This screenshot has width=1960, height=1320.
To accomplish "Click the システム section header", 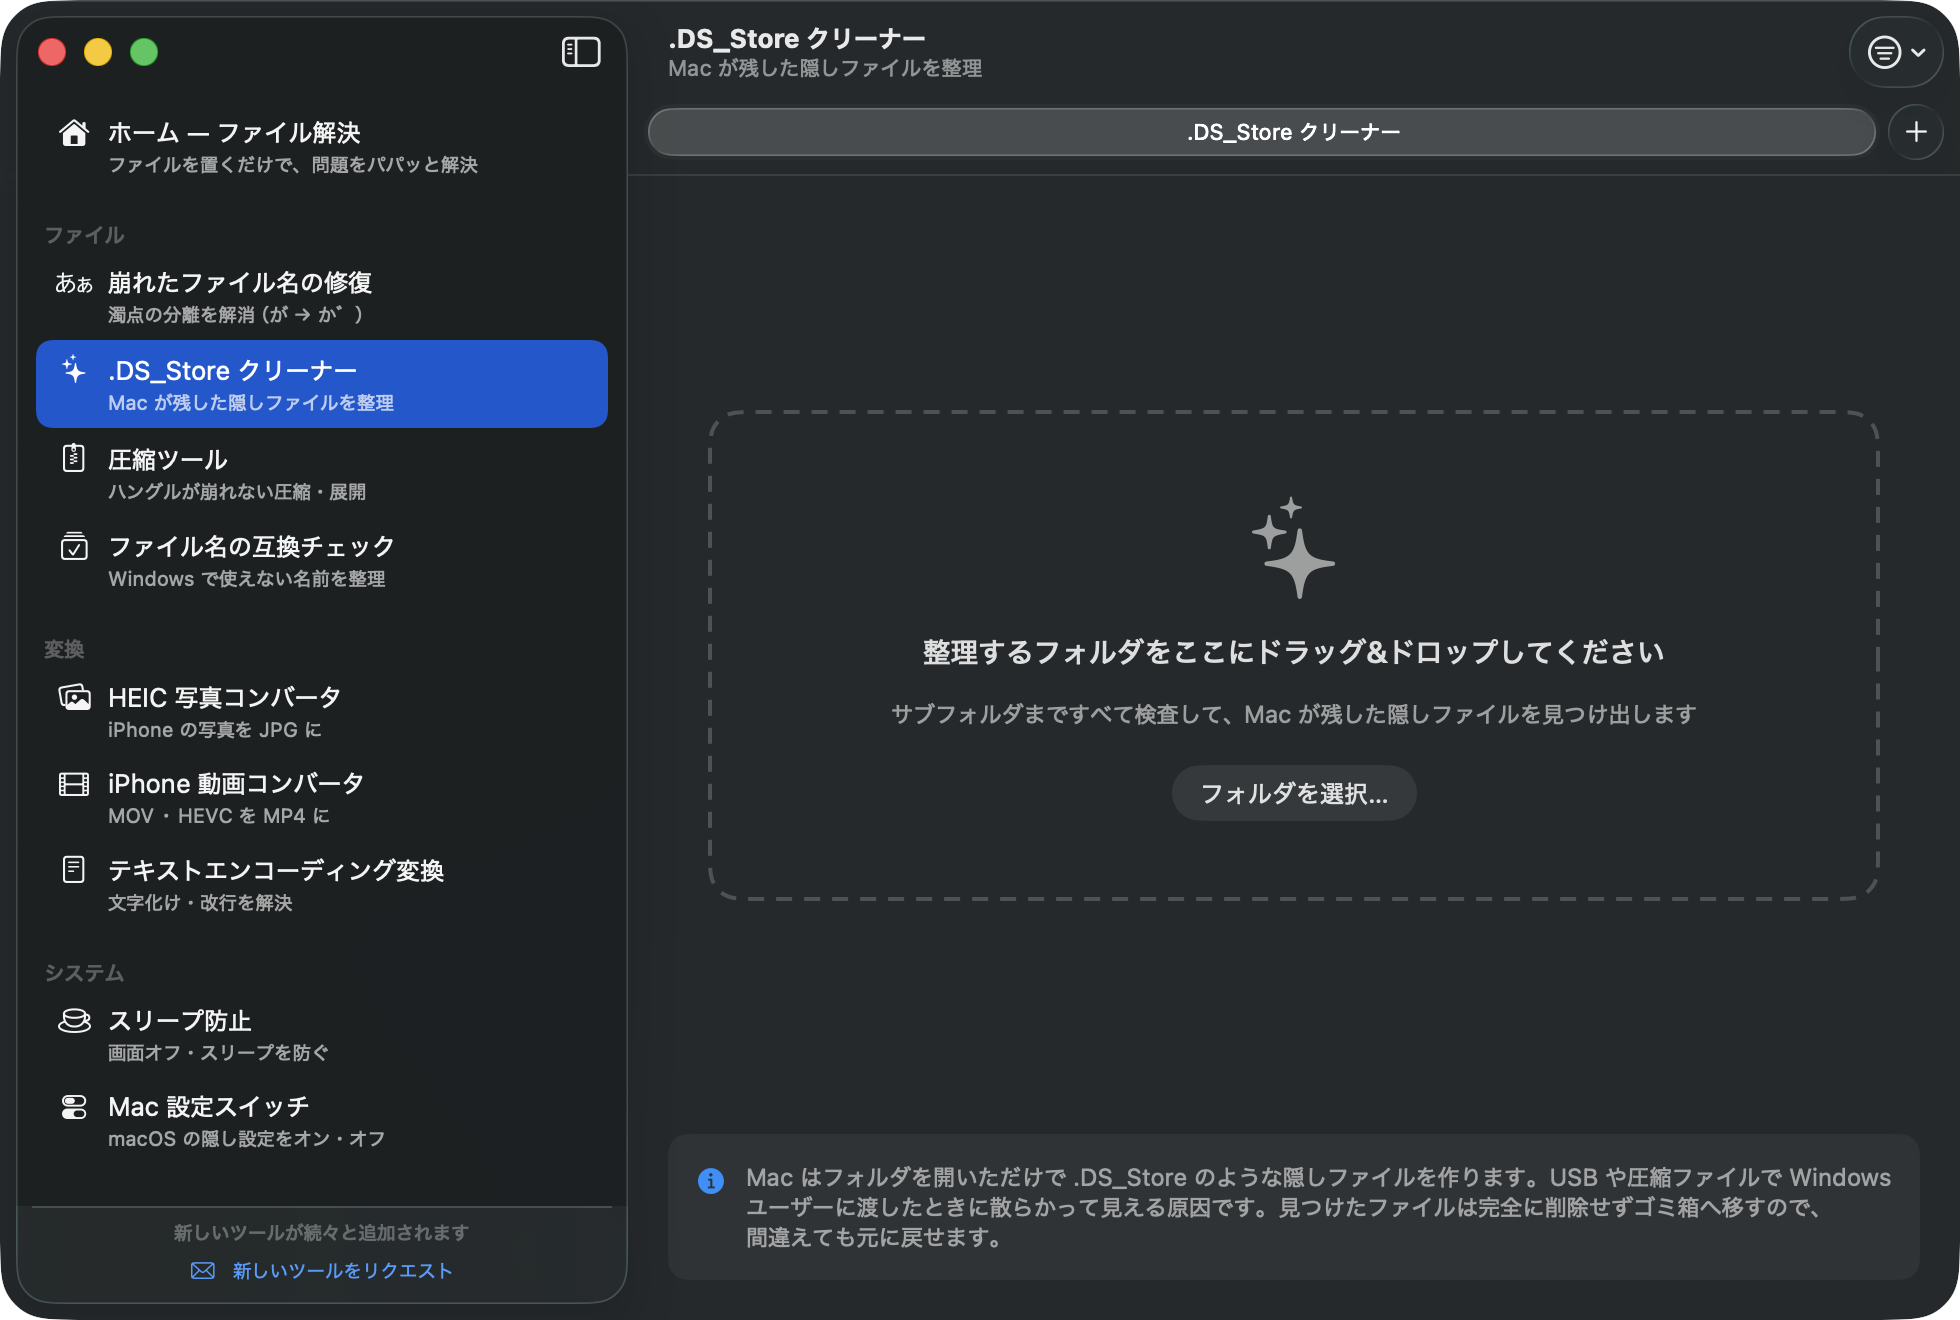I will [84, 973].
